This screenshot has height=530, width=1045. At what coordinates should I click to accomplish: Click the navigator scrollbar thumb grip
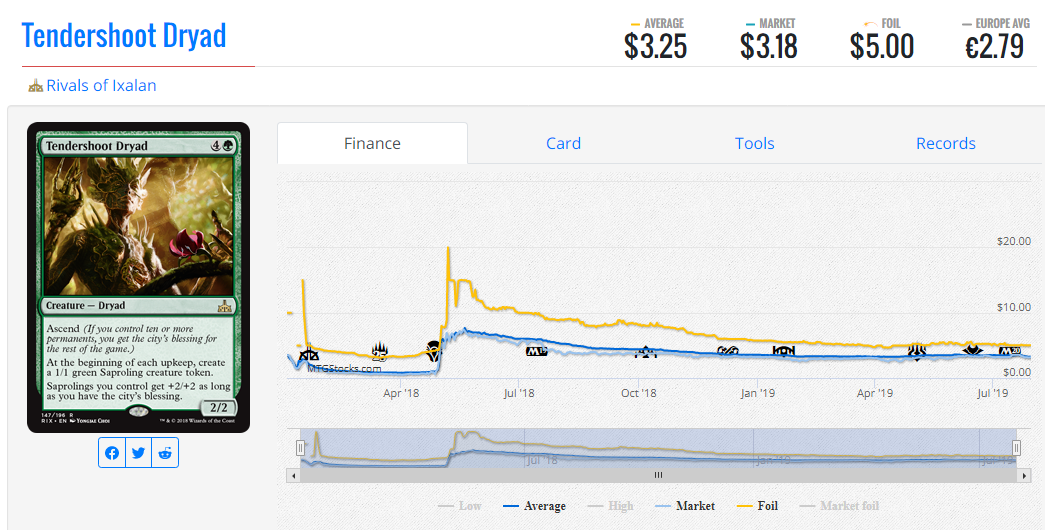point(658,475)
